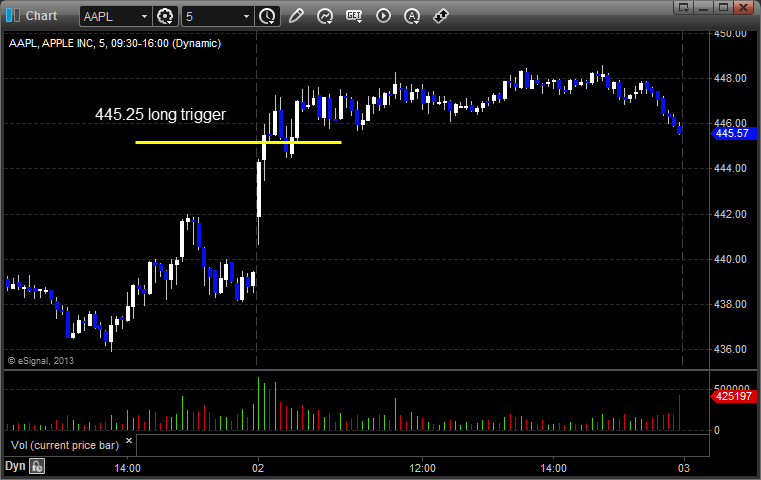The height and width of the screenshot is (480, 761).
Task: Select the yellow long trigger line
Action: pos(238,142)
